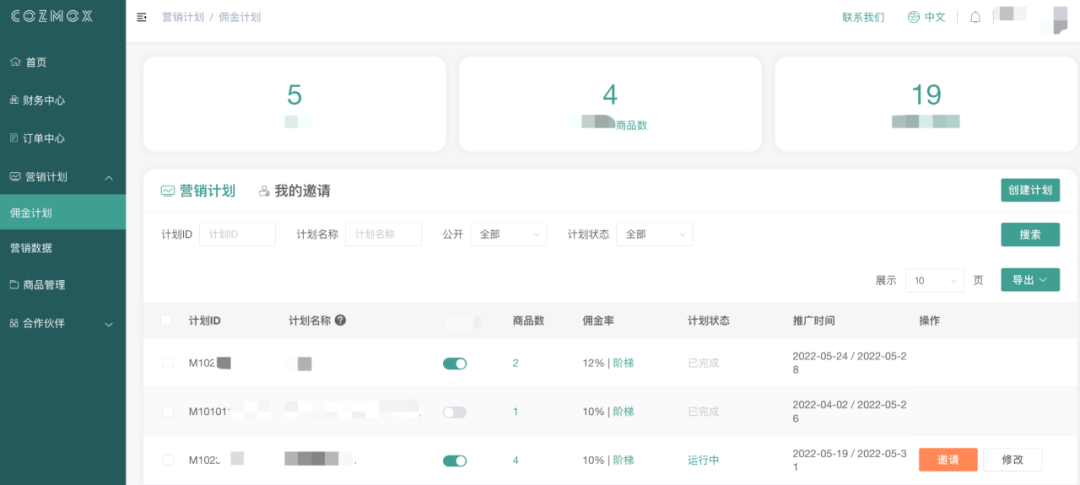This screenshot has height=485, width=1080.
Task: Click the sidebar collapse hamburger icon
Action: [x=141, y=17]
